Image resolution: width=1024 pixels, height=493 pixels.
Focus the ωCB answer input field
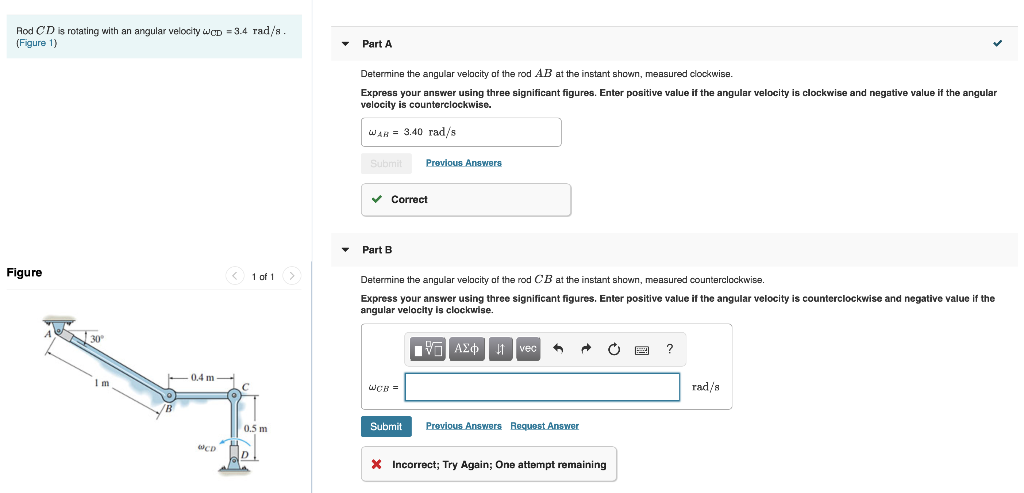click(x=542, y=387)
